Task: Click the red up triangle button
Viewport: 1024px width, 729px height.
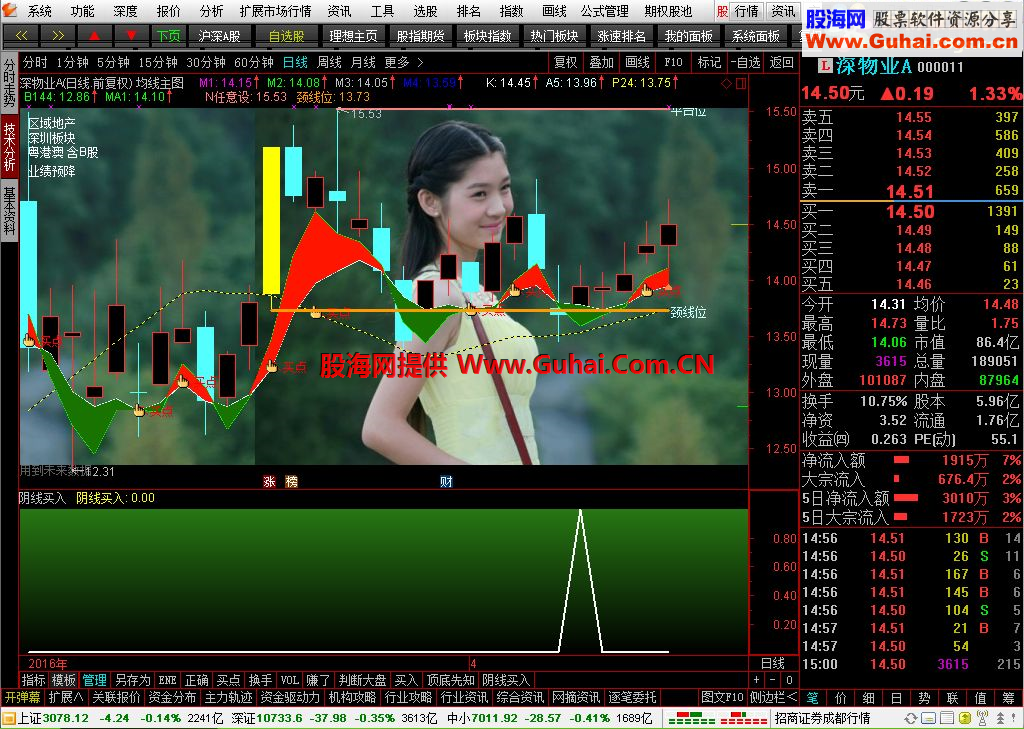Action: coord(95,35)
